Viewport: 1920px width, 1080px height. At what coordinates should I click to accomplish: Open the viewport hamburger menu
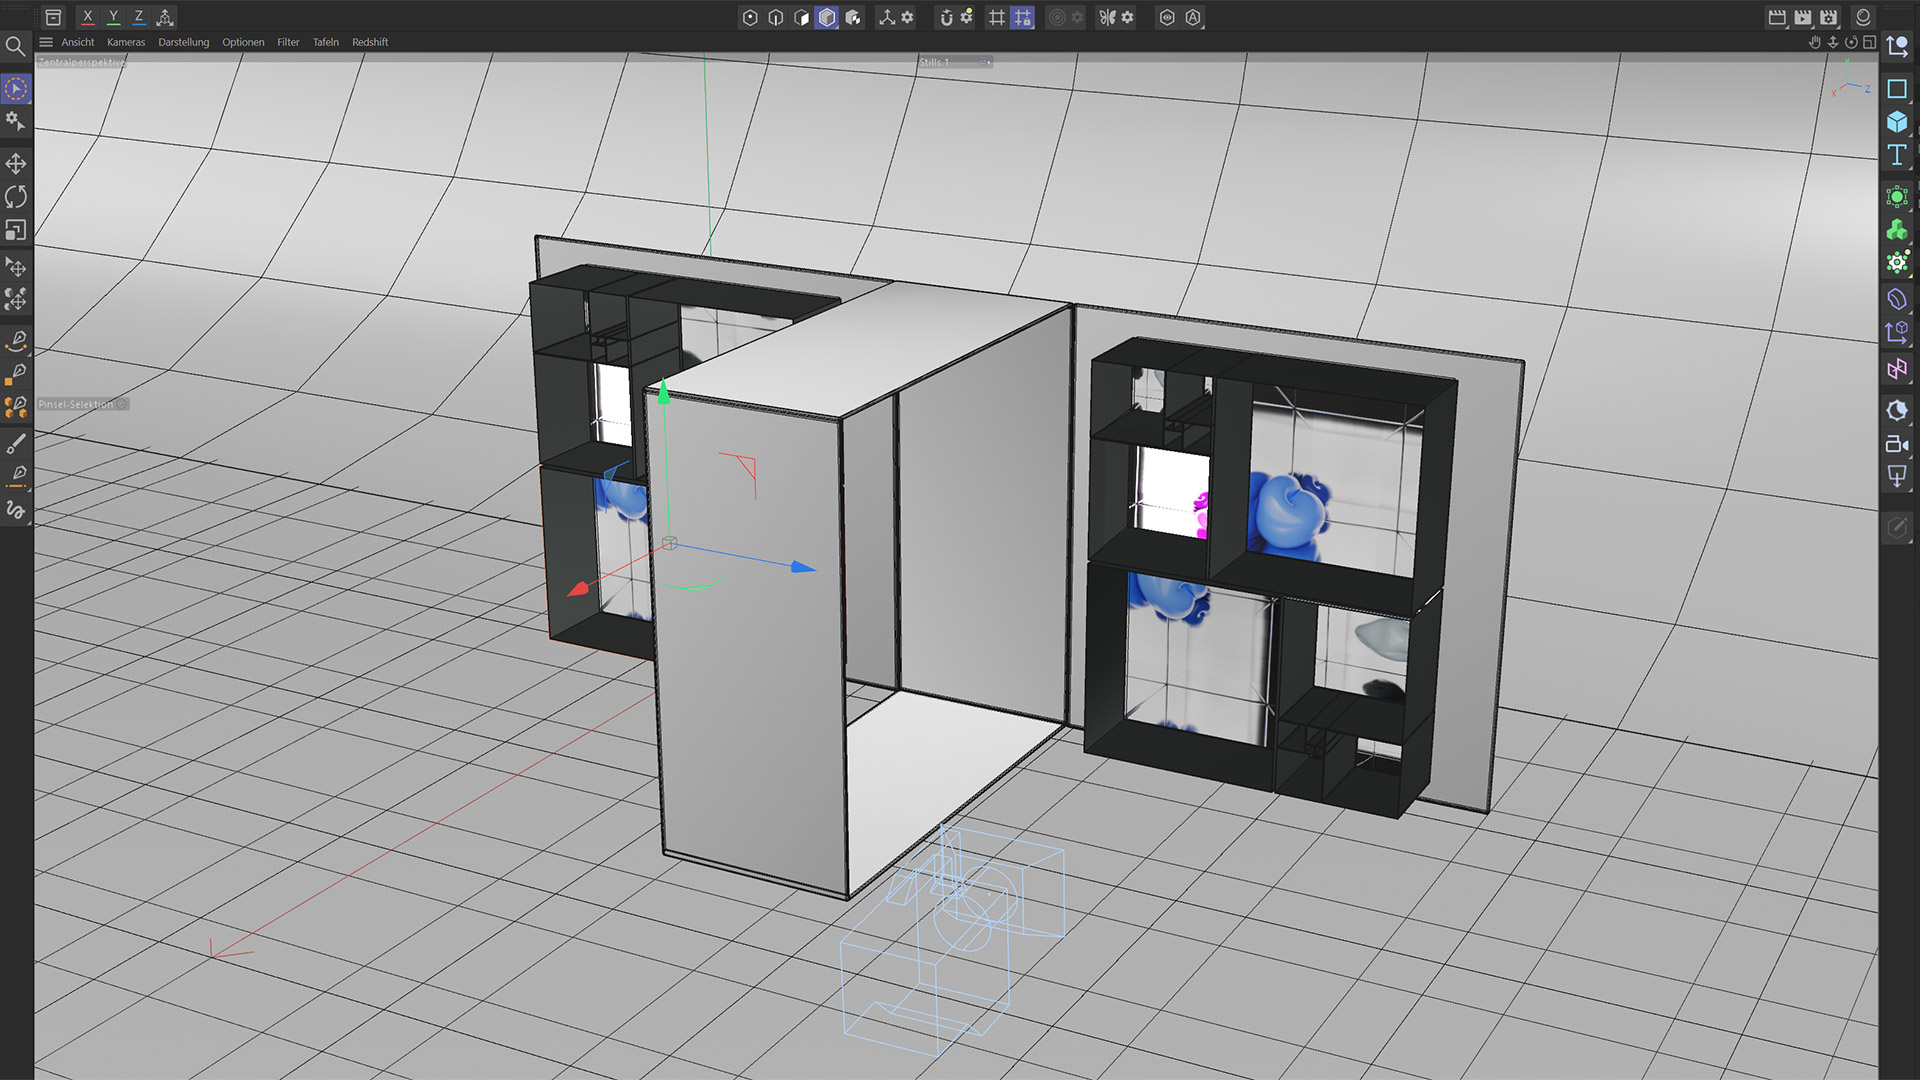[x=46, y=42]
